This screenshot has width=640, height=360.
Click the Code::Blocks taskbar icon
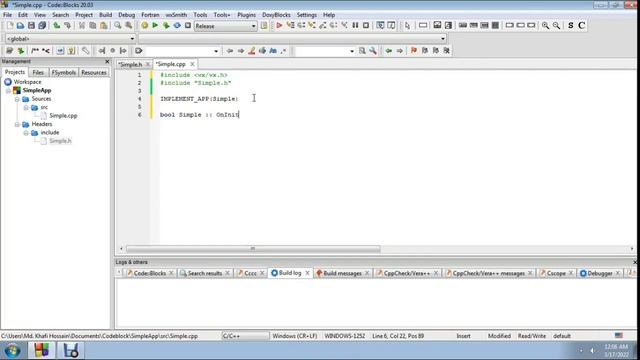point(41,351)
